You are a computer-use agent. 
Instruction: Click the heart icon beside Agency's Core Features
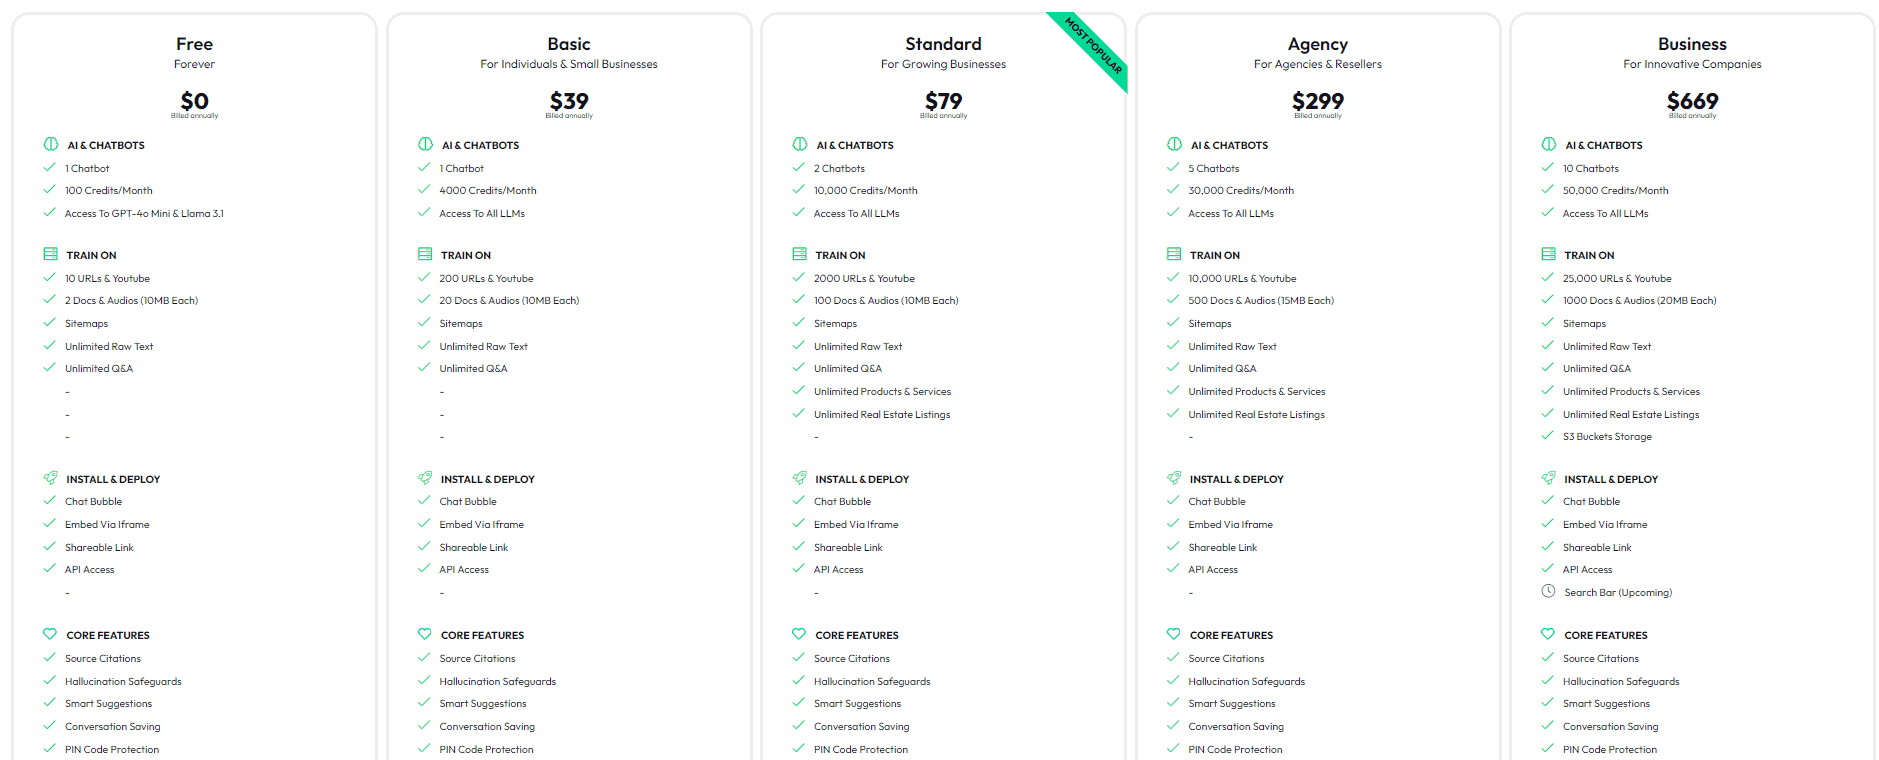[1174, 634]
